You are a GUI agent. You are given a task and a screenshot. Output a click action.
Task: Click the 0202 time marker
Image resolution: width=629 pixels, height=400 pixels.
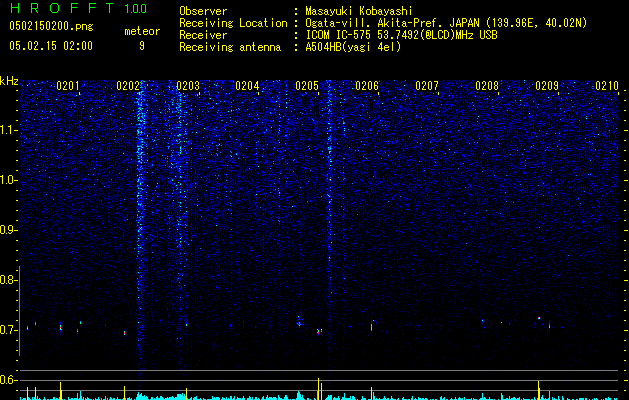128,85
